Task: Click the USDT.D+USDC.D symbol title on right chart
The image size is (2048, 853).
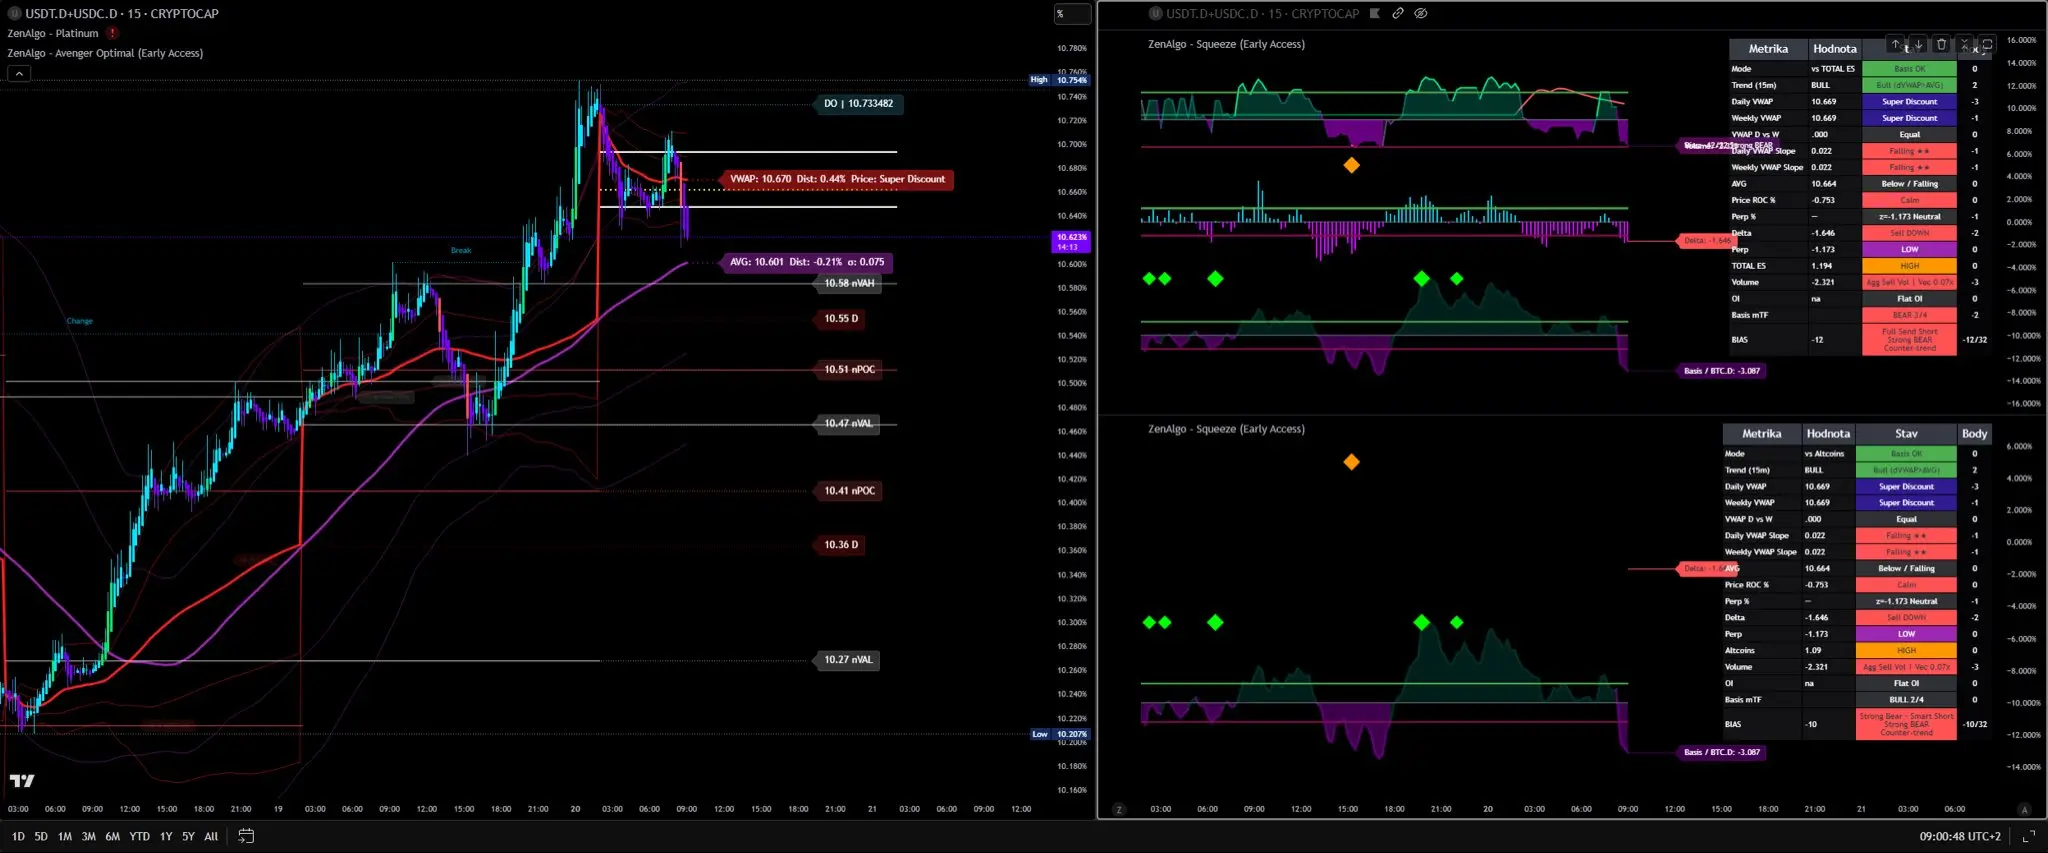Action: click(x=1263, y=13)
